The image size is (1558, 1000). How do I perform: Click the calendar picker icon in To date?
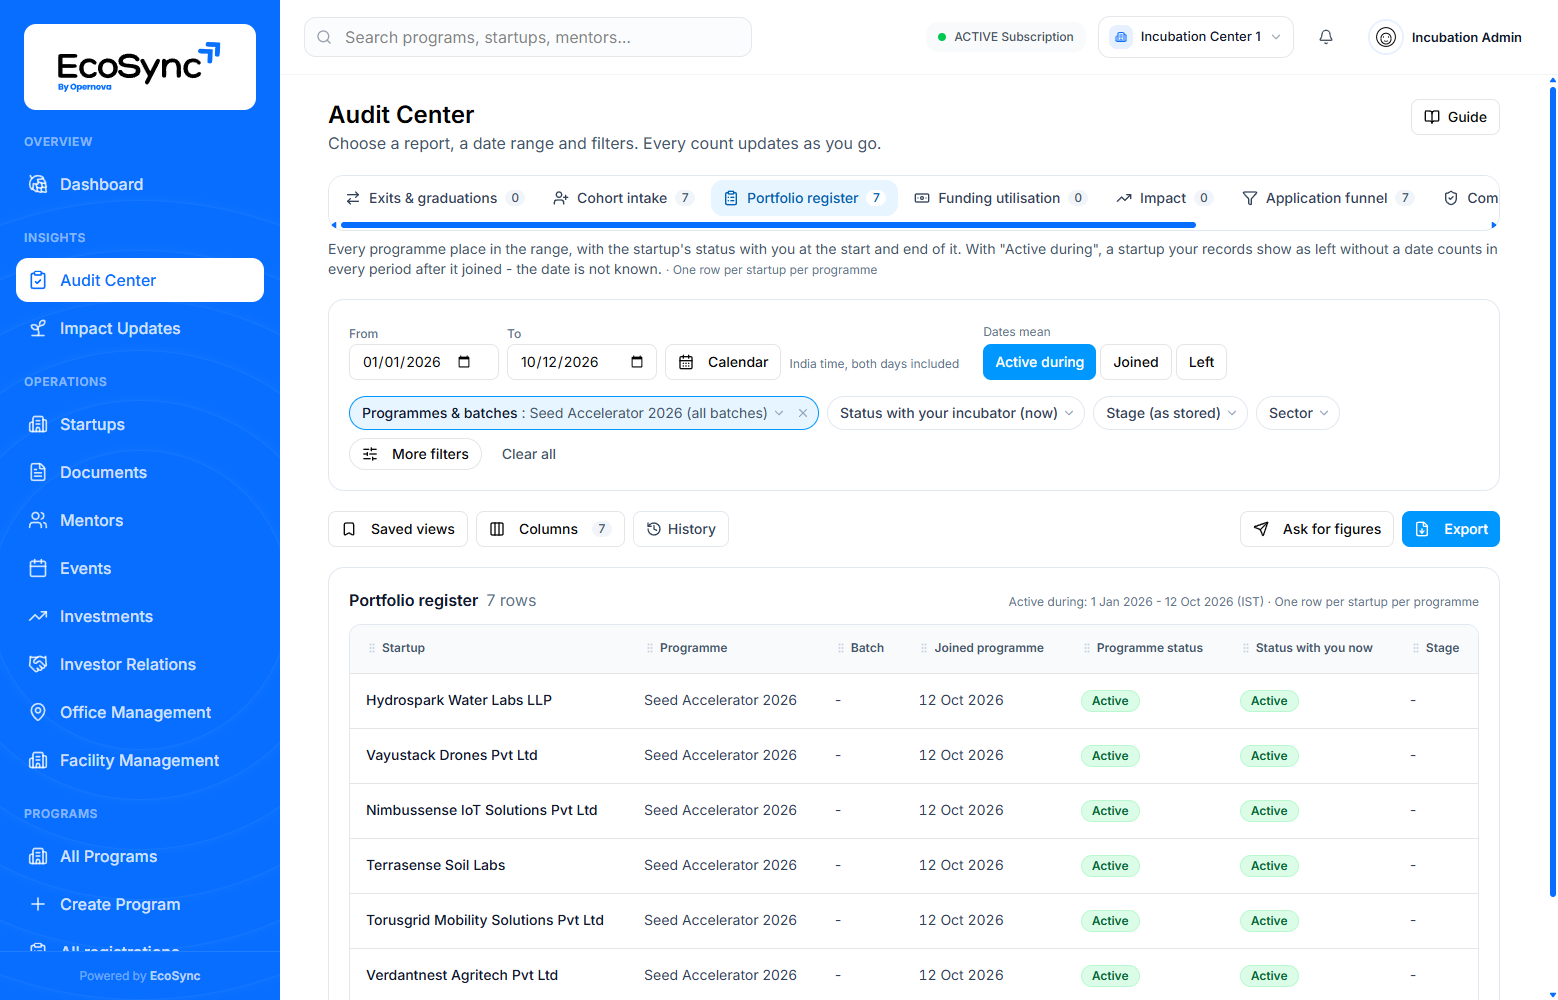[637, 362]
